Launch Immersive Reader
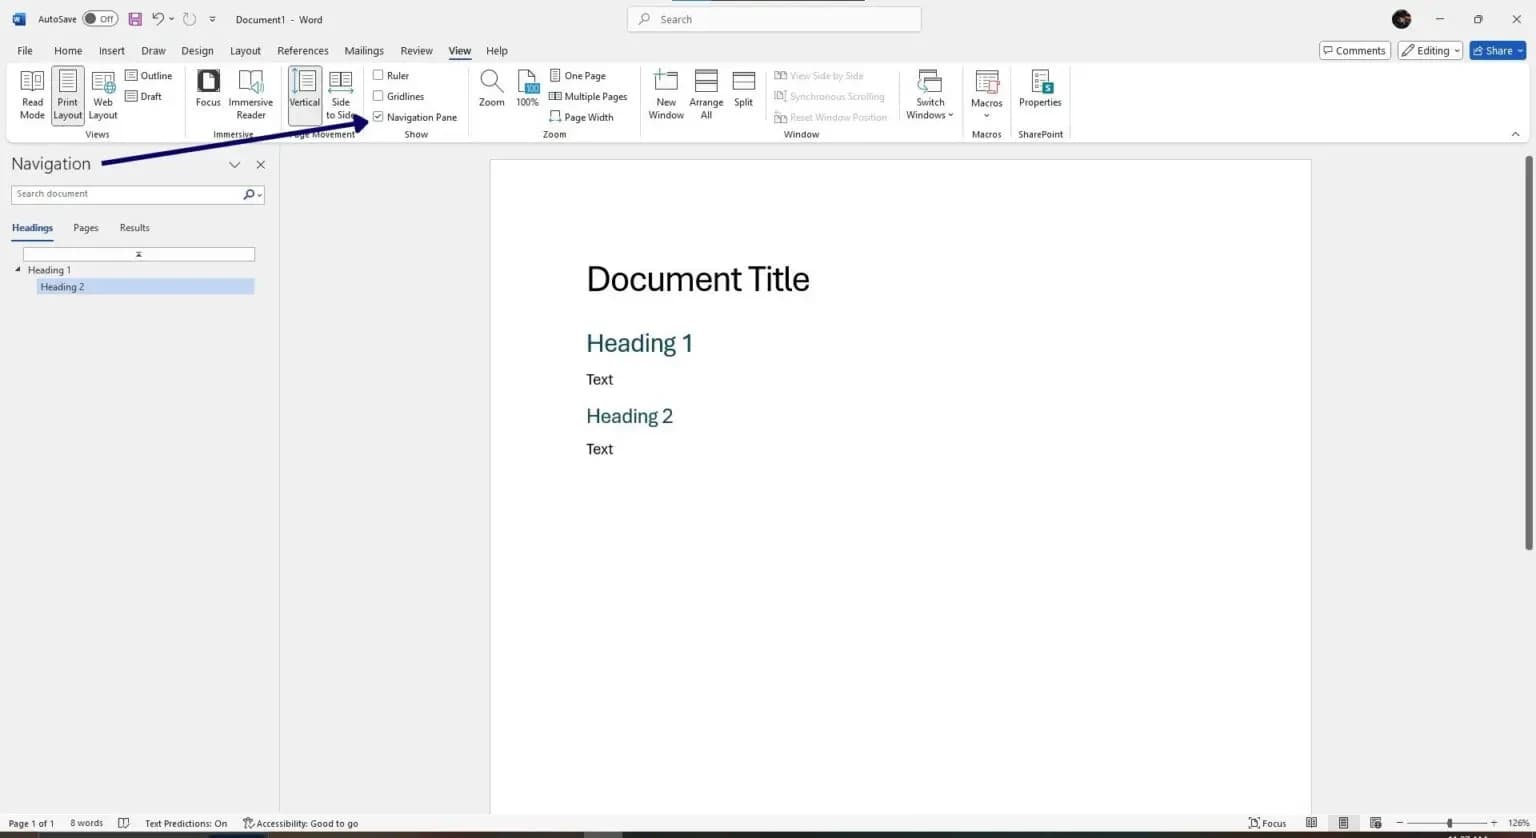 (250, 94)
